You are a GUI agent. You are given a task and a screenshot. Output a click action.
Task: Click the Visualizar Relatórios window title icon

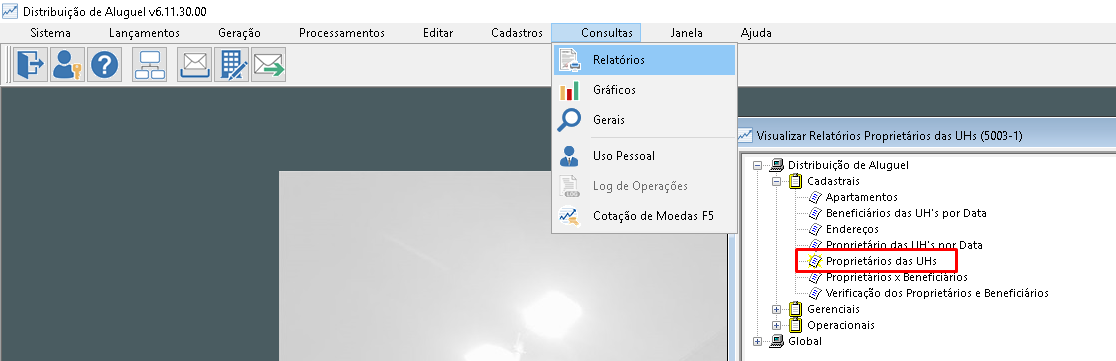point(745,135)
